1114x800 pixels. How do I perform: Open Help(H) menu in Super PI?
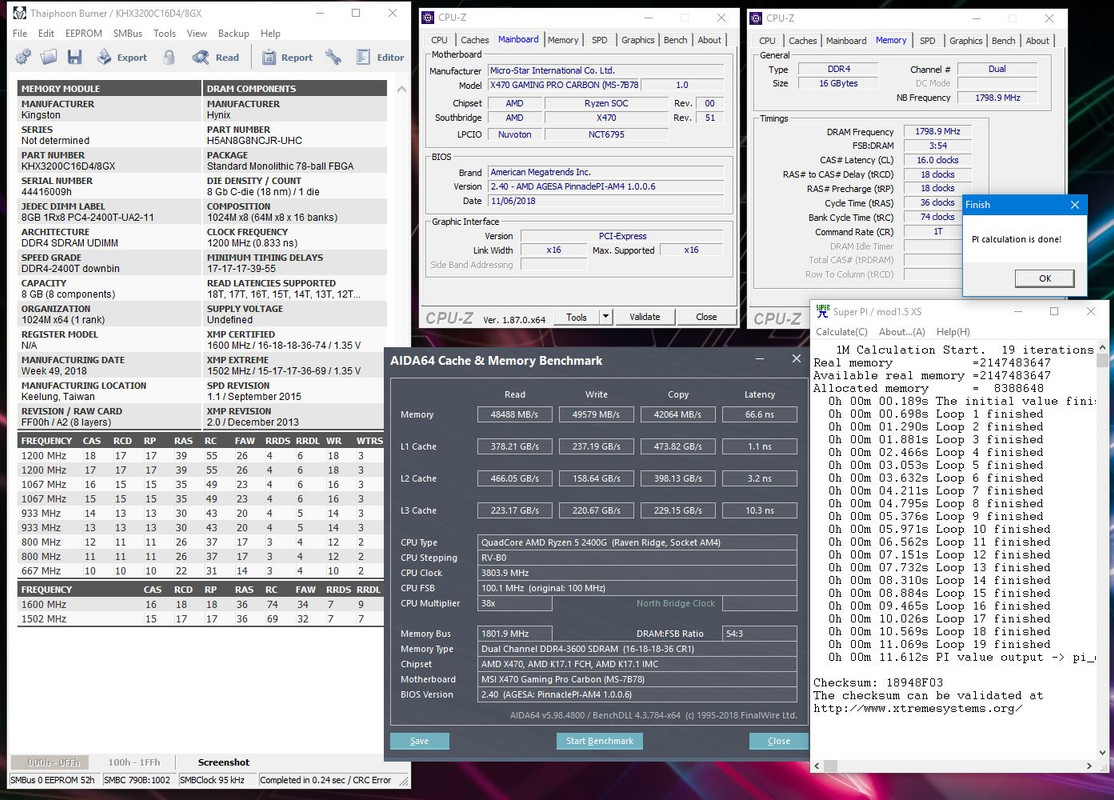point(953,332)
